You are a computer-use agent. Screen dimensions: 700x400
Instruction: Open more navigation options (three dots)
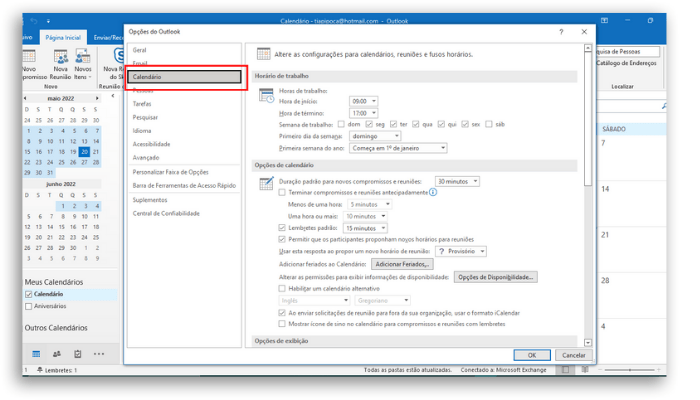click(99, 354)
